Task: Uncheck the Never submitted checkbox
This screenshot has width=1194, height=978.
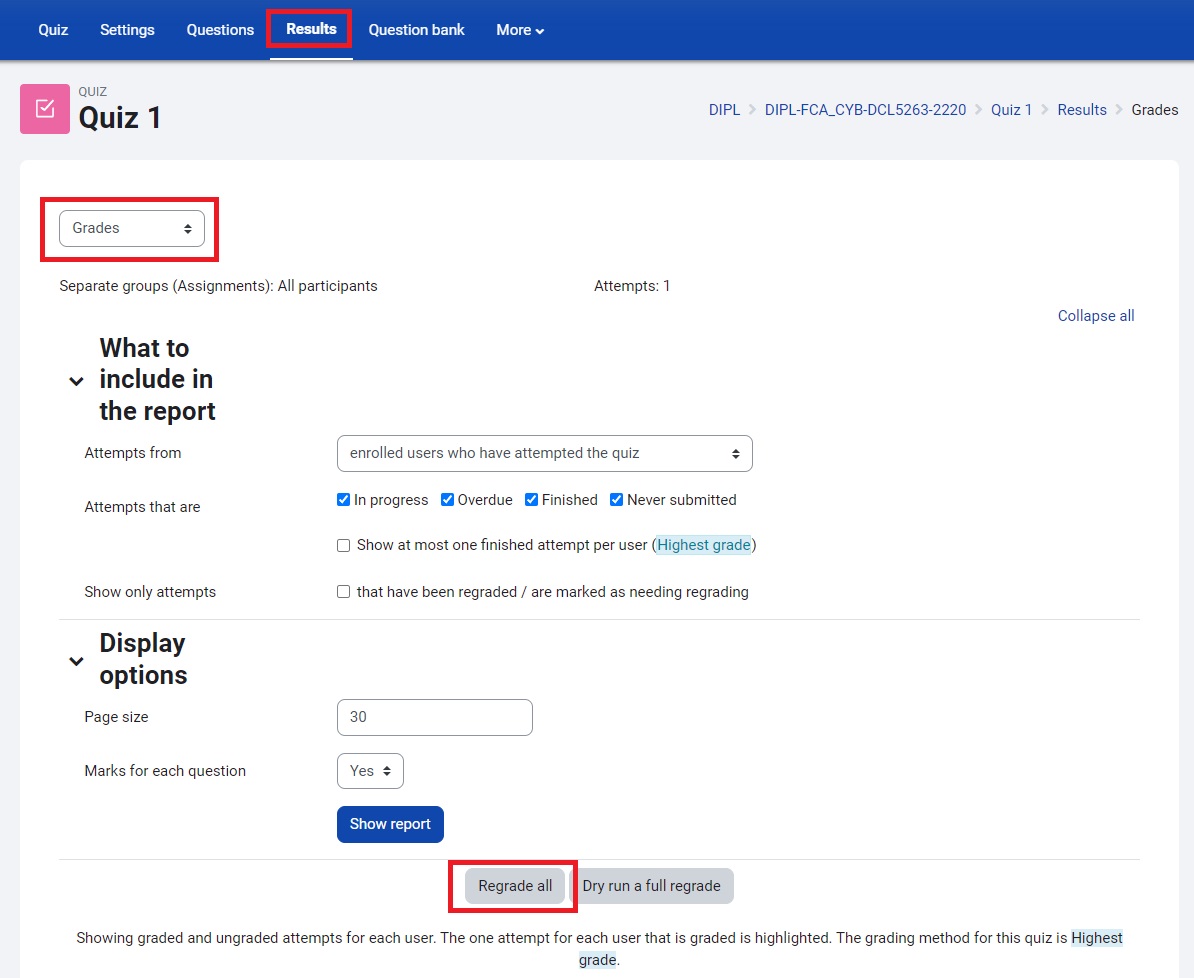Action: point(617,500)
